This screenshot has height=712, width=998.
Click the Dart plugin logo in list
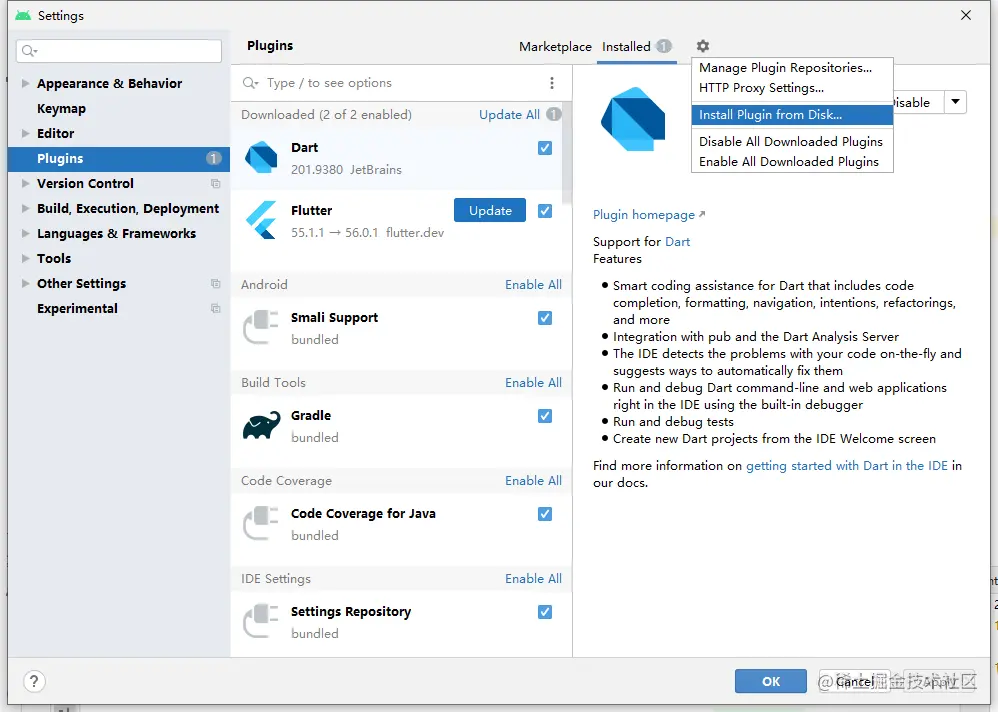point(262,157)
